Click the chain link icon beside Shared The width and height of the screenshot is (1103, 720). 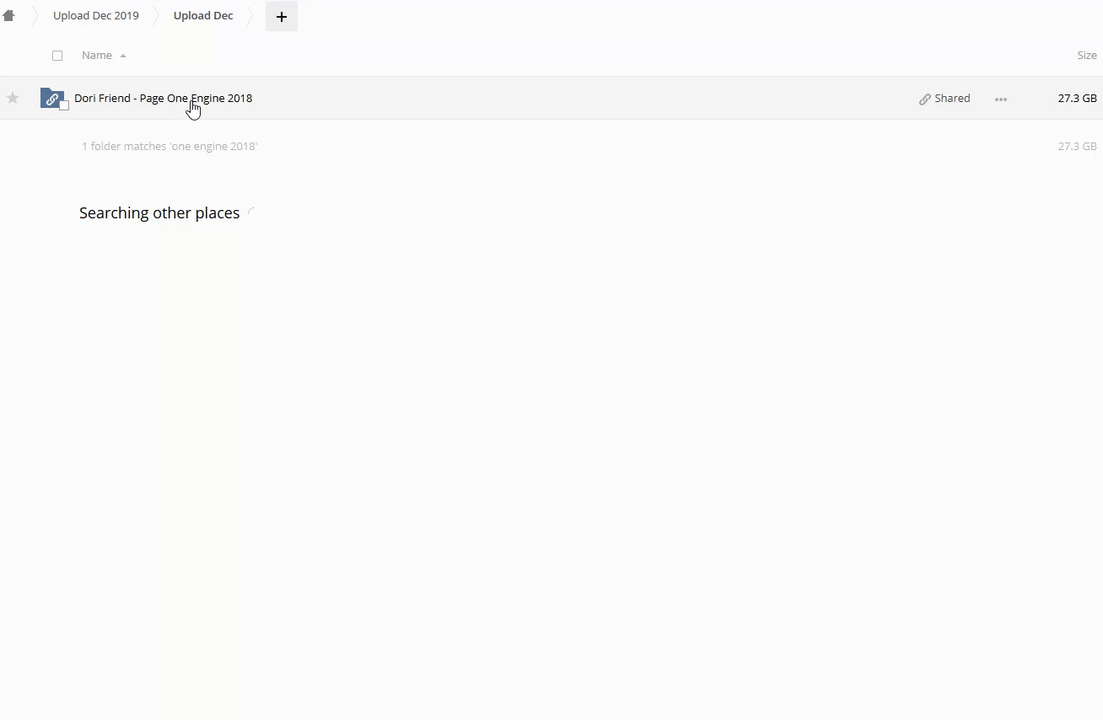pyautogui.click(x=925, y=99)
